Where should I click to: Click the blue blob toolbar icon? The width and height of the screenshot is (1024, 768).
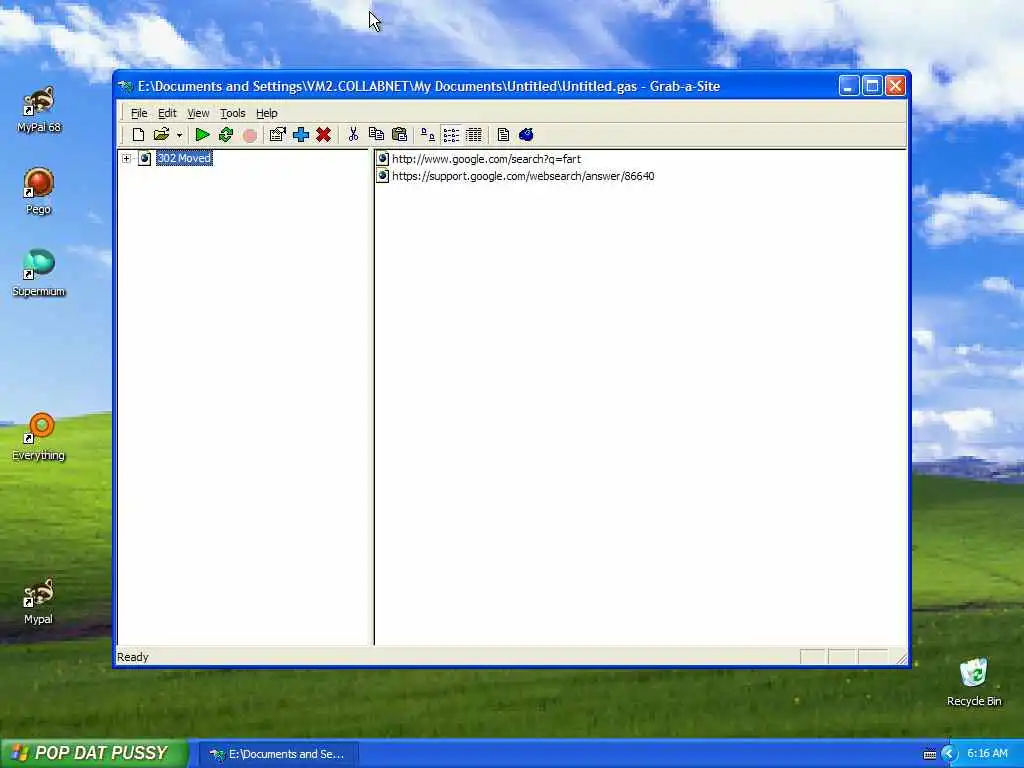click(x=526, y=135)
